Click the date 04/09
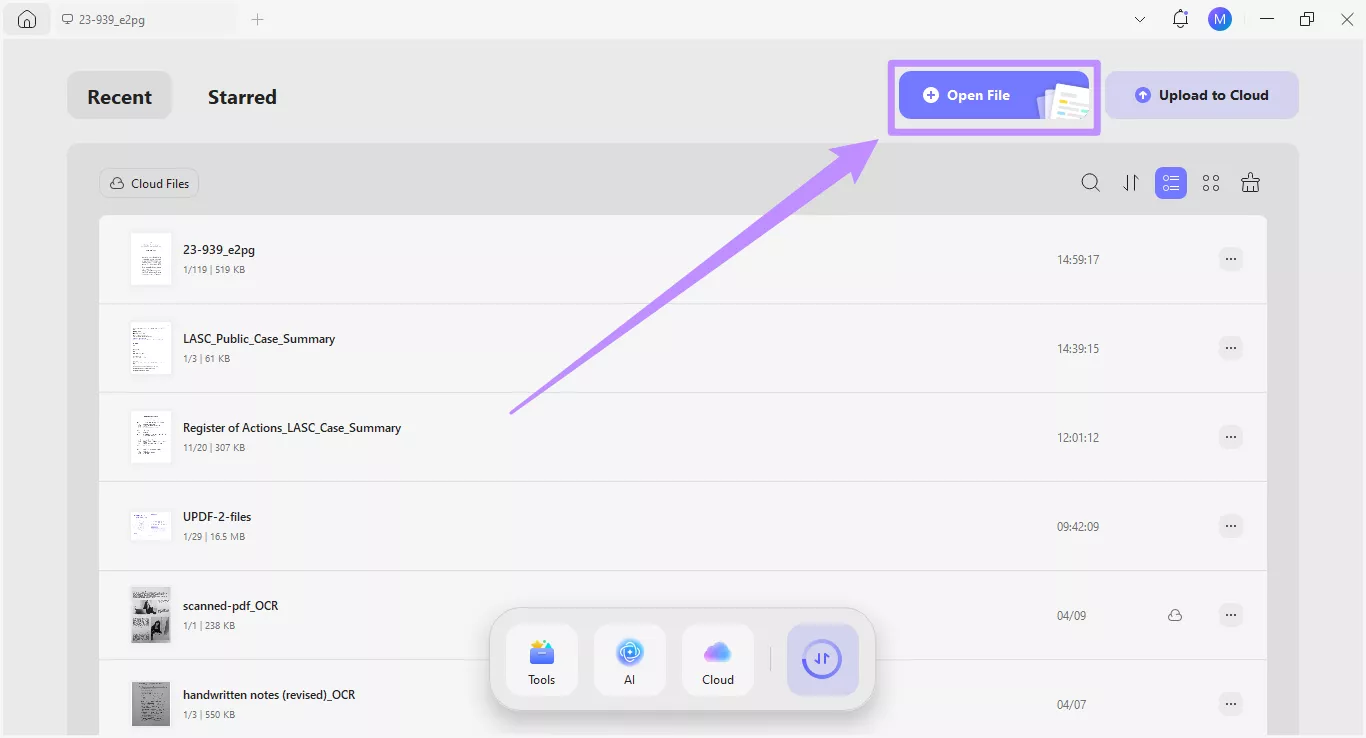This screenshot has height=738, width=1366. (1071, 616)
